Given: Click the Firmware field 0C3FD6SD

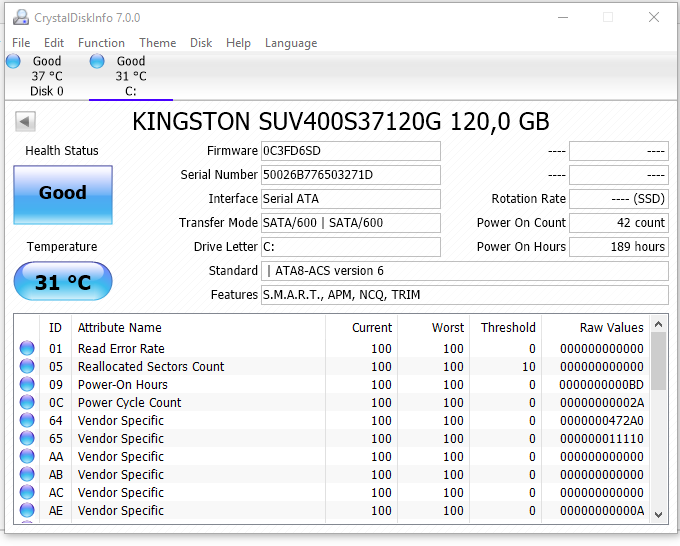Looking at the screenshot, I should [351, 151].
